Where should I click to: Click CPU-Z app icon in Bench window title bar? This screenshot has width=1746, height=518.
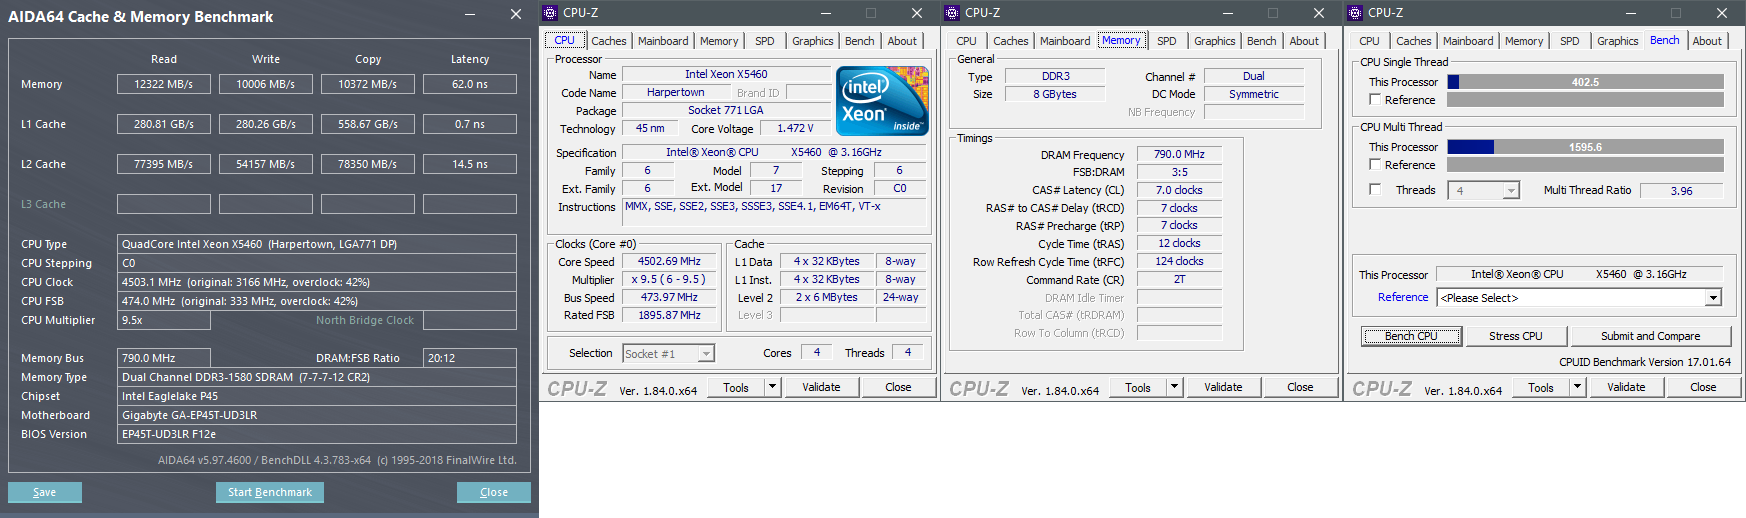(x=1355, y=13)
